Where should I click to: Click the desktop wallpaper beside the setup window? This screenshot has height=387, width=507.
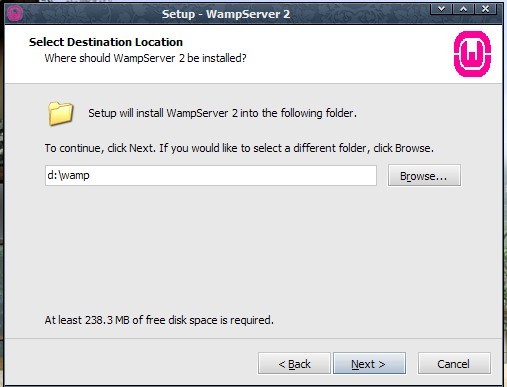(x=2, y=200)
